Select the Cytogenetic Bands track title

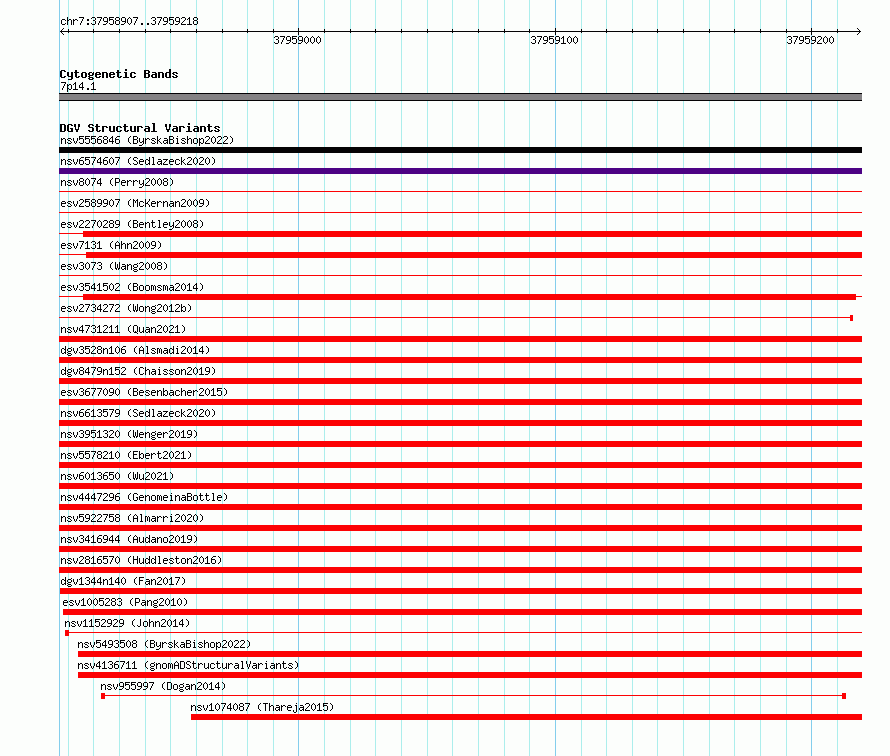click(x=119, y=74)
